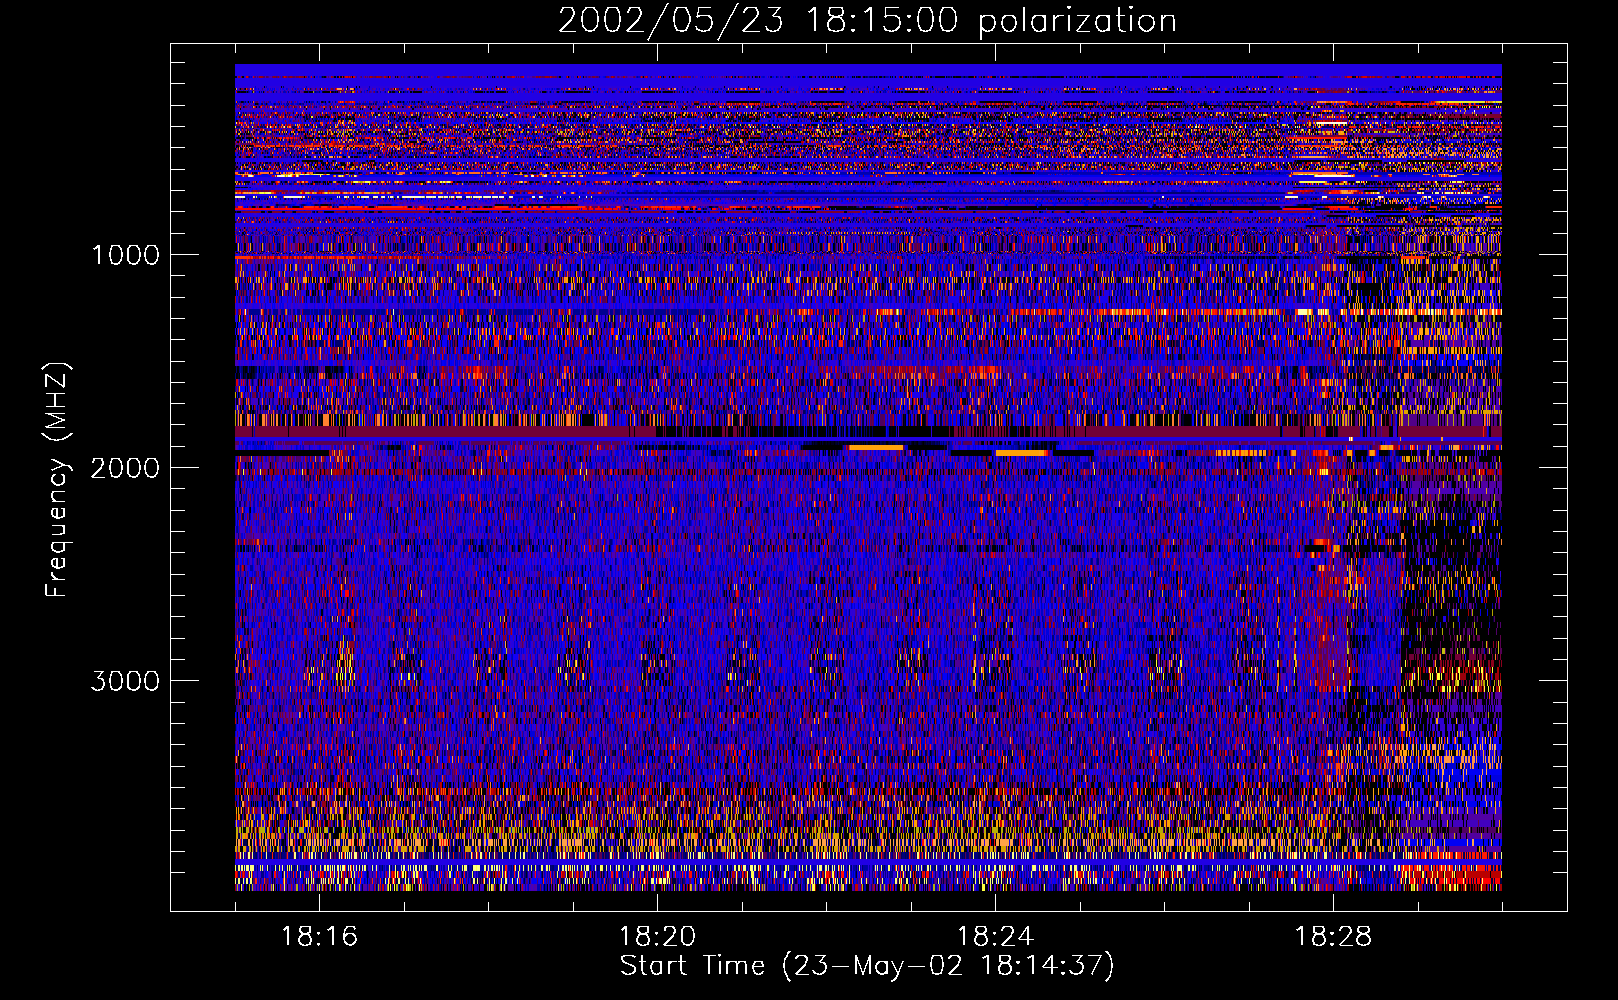Click the 18:20 time tick label
1618x1000 pixels.
coord(657,937)
